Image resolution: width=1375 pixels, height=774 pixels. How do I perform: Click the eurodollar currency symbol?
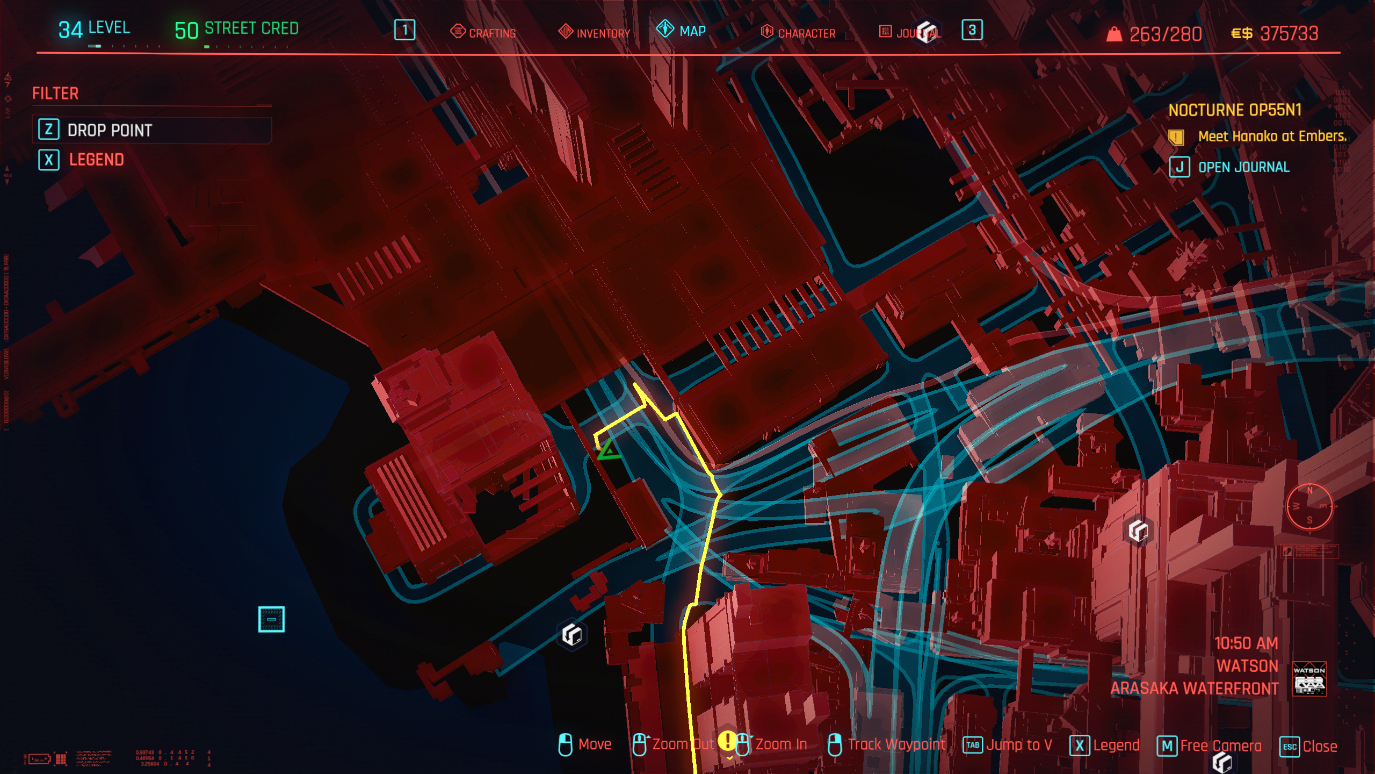(1241, 34)
